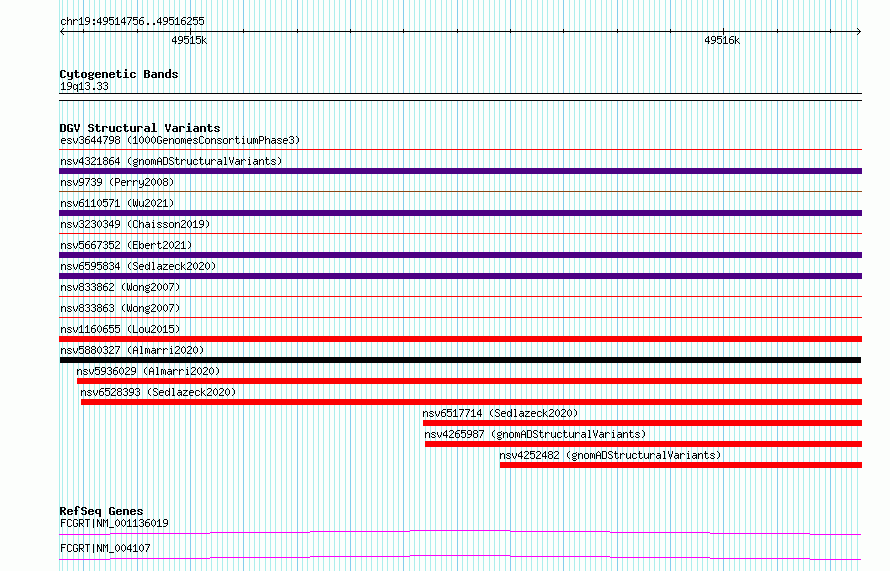Click the esv3644798 (1000GenomesConsortiumPhase3) label

(x=180, y=140)
